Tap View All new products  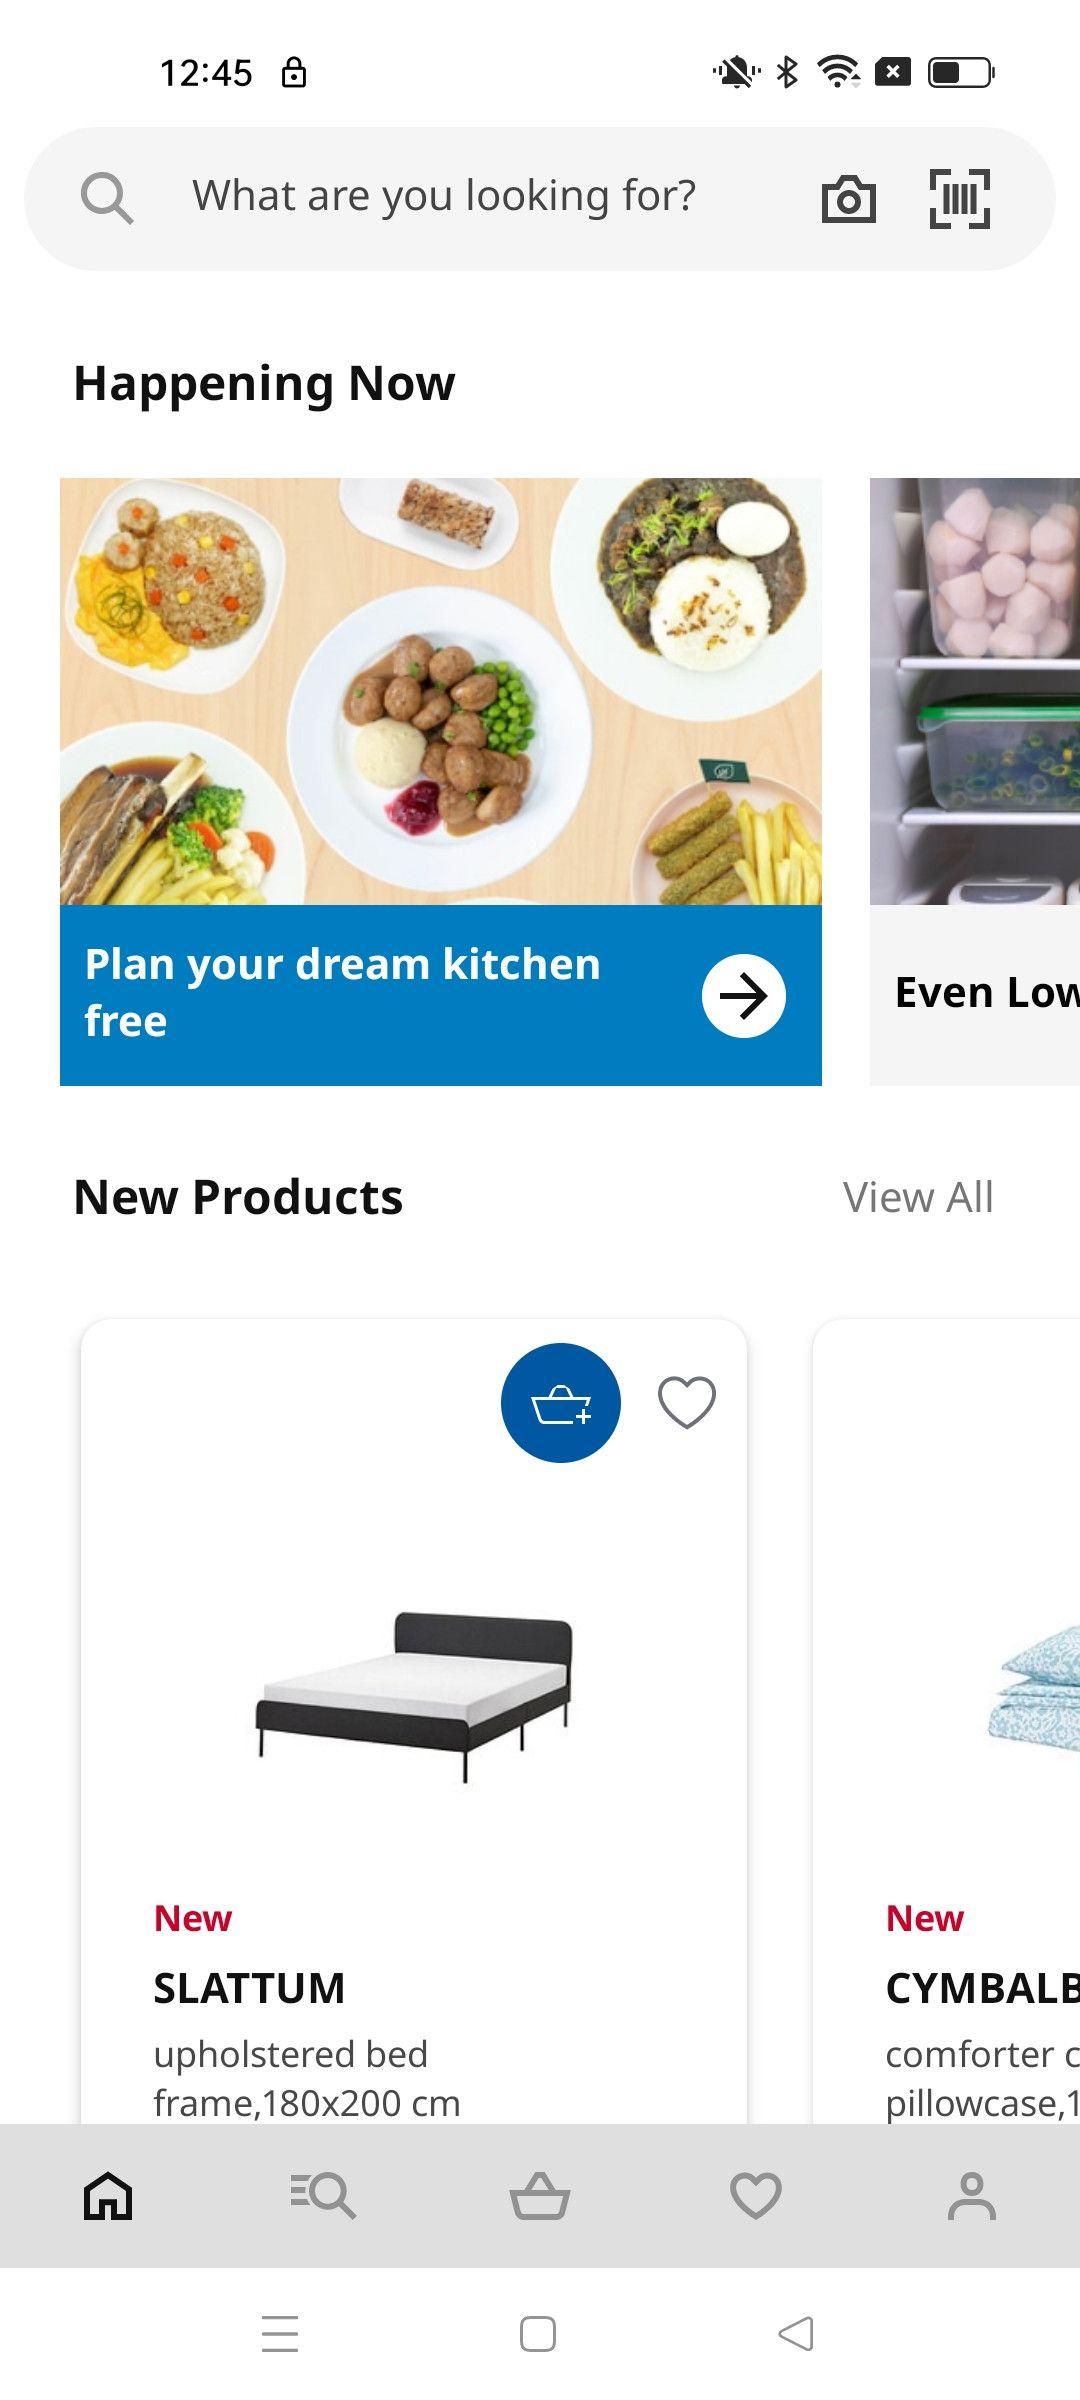coord(918,1197)
